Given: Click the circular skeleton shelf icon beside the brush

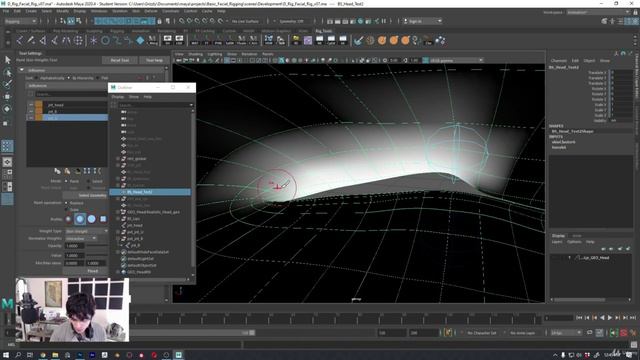Looking at the screenshot, I should [370, 40].
